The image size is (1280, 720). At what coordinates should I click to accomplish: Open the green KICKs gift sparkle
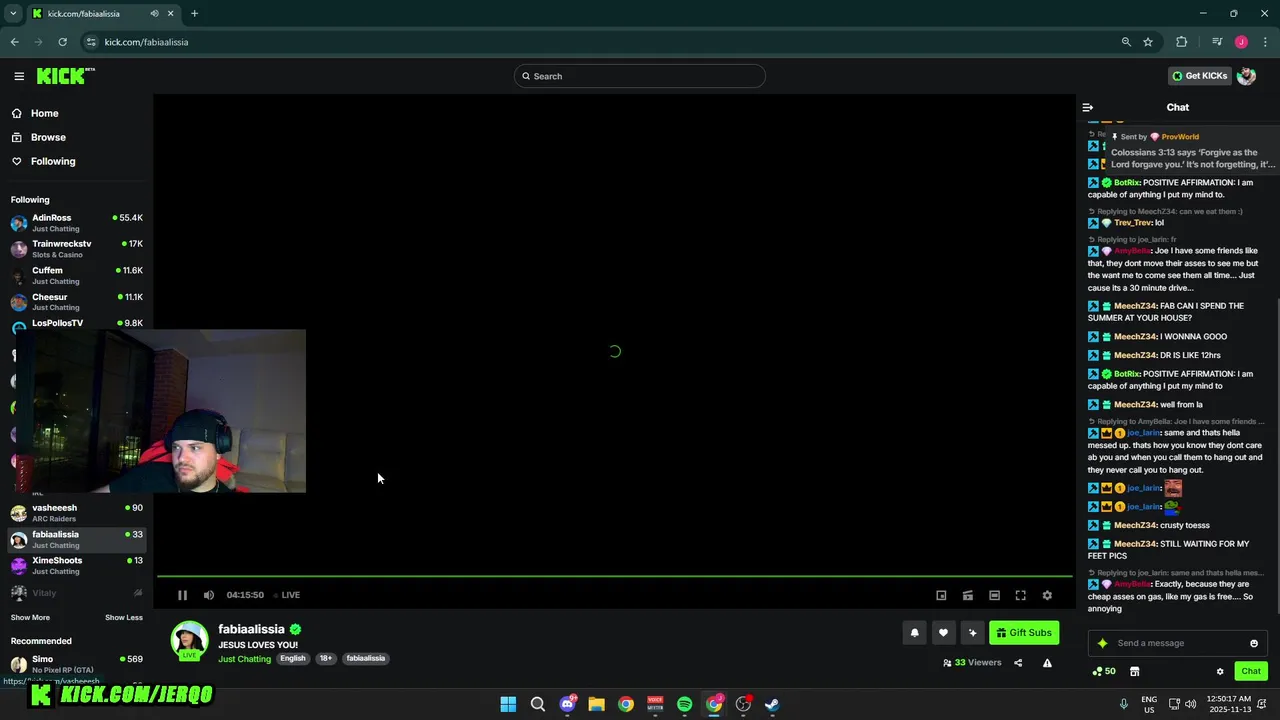click(1102, 643)
